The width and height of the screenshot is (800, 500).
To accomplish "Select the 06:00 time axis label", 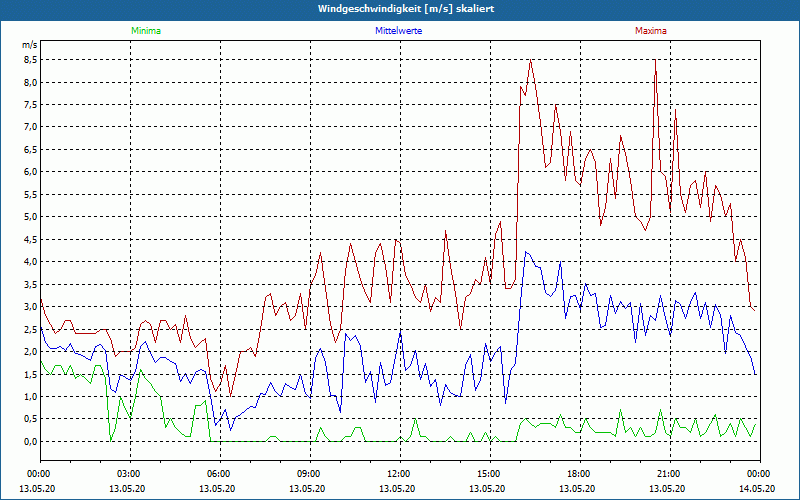I will click(x=218, y=474).
